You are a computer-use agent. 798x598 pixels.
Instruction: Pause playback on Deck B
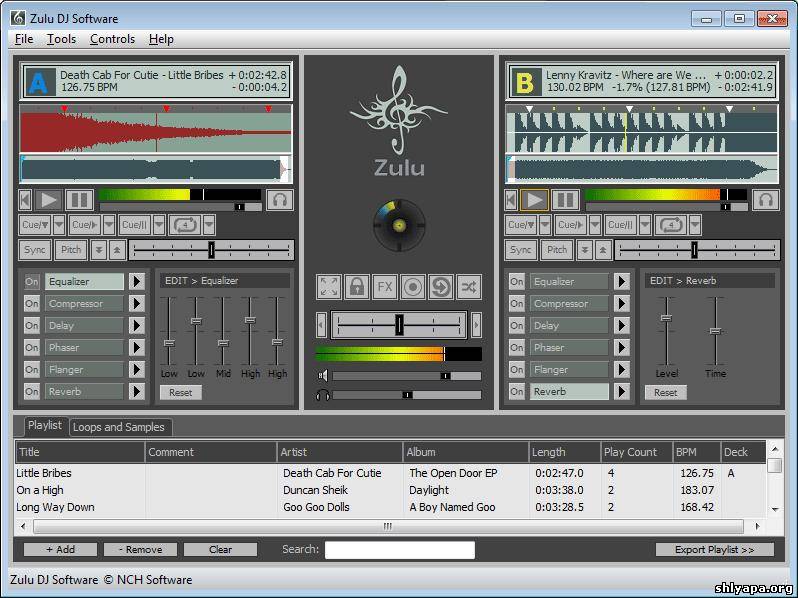[565, 200]
